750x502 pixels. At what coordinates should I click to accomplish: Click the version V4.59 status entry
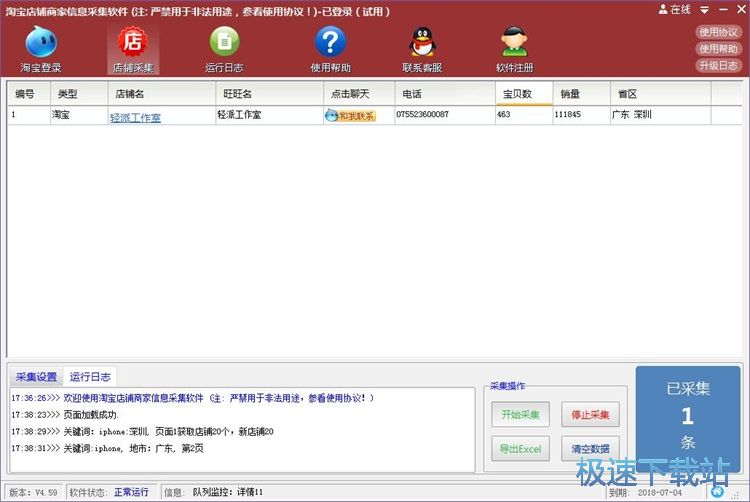pyautogui.click(x=33, y=492)
